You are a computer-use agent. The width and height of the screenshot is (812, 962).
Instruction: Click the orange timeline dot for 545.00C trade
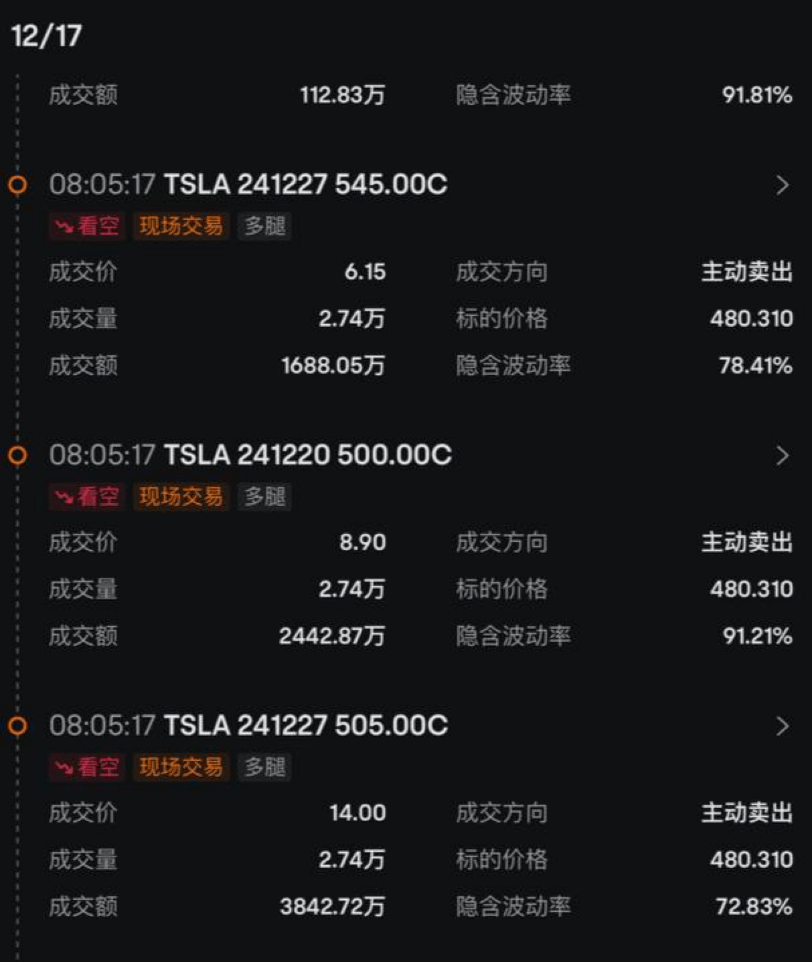point(17,185)
